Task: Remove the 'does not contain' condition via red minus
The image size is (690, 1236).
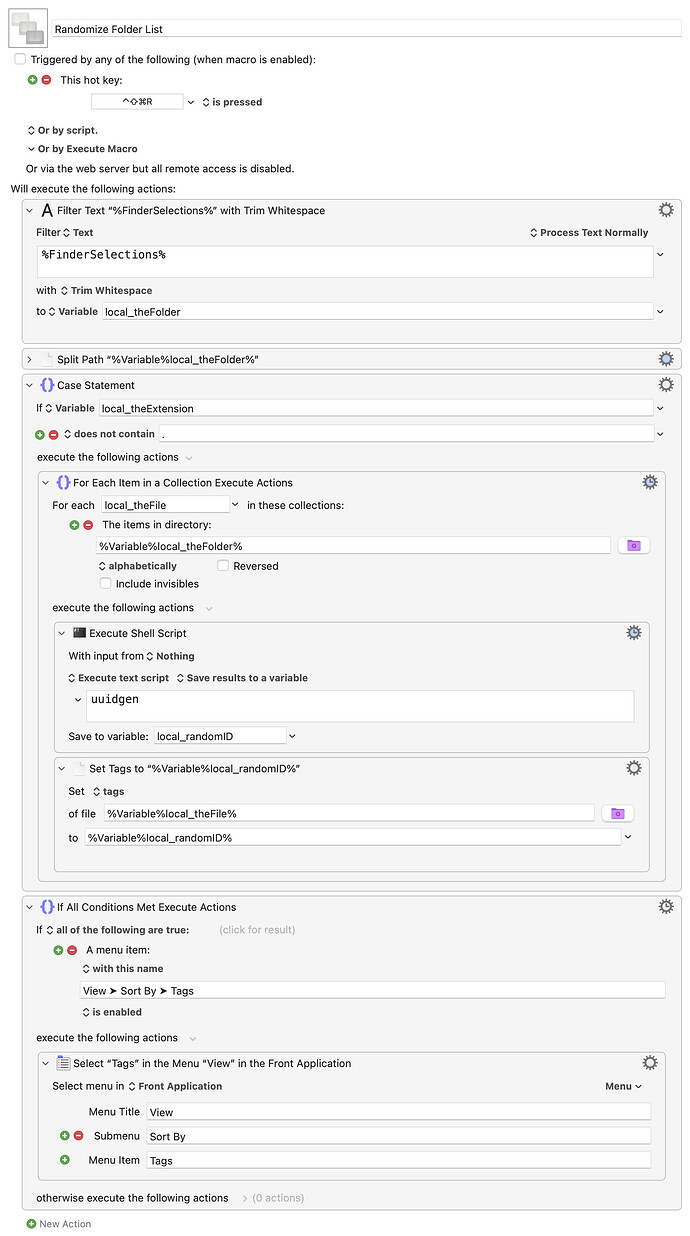Action: click(54, 432)
